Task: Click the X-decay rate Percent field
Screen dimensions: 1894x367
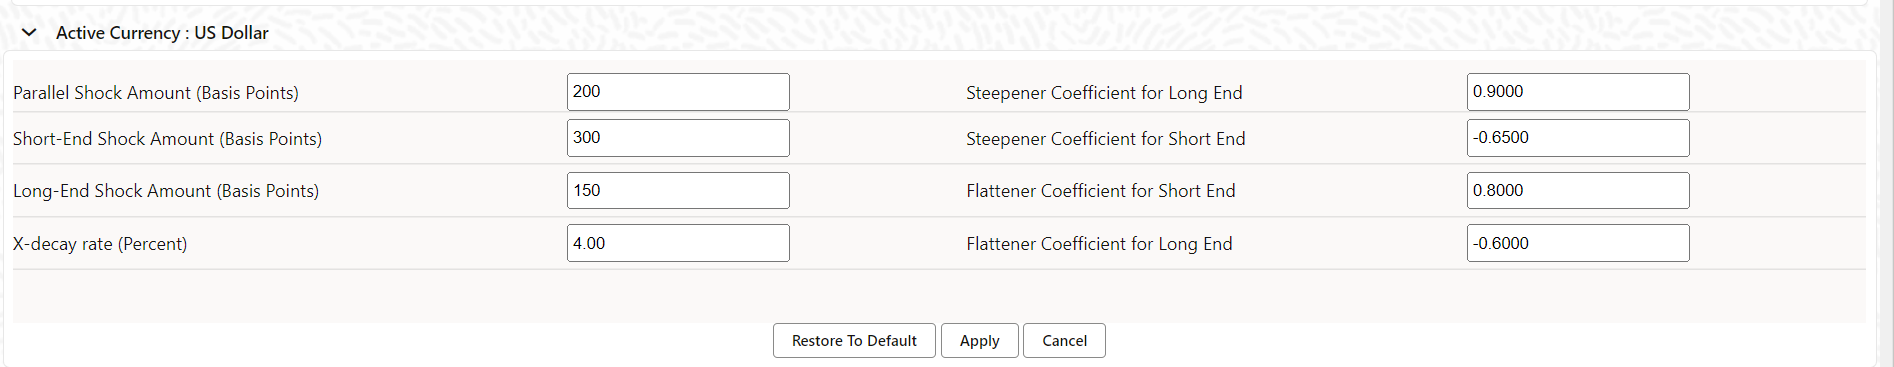Action: (x=678, y=243)
